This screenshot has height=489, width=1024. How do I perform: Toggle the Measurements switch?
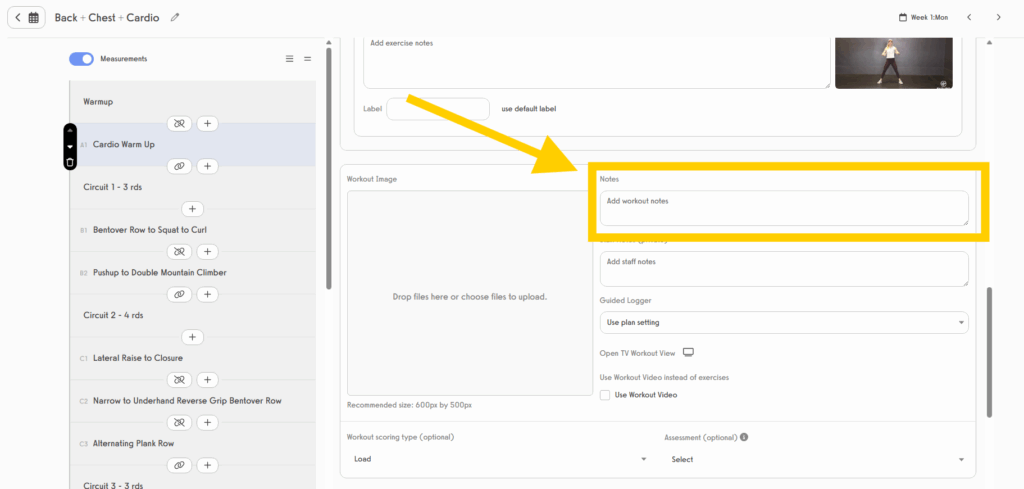(82, 59)
